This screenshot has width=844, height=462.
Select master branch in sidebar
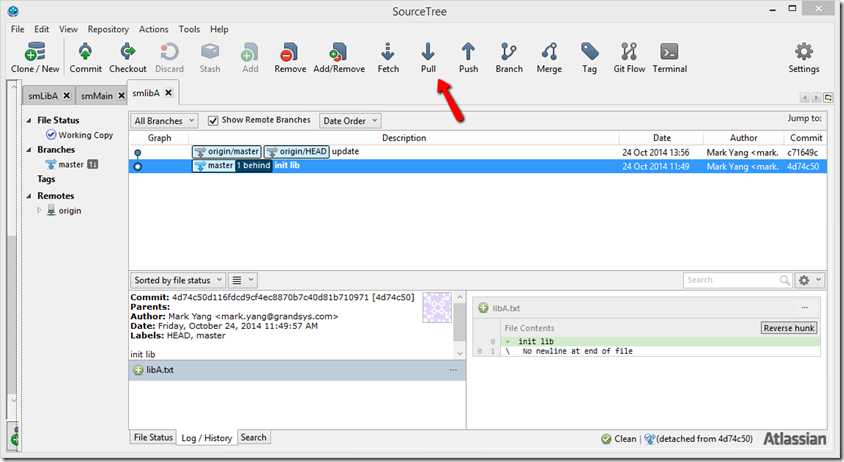pos(71,164)
